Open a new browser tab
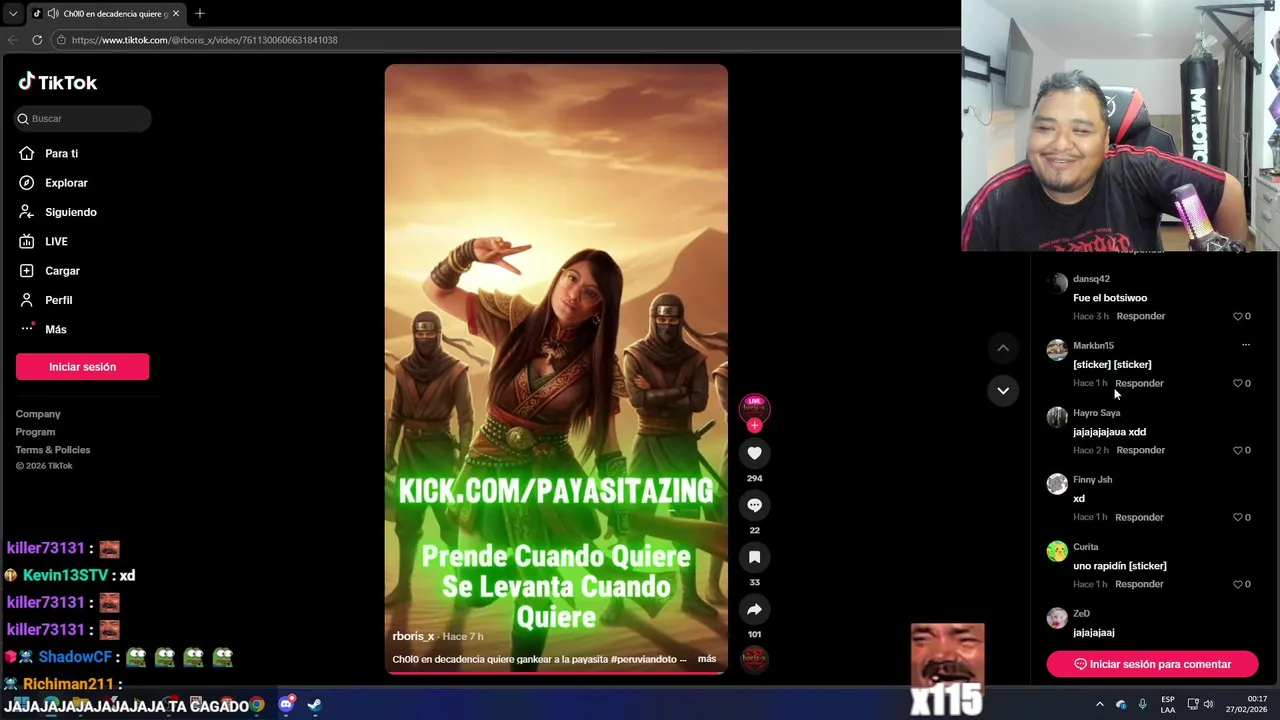 coord(199,13)
